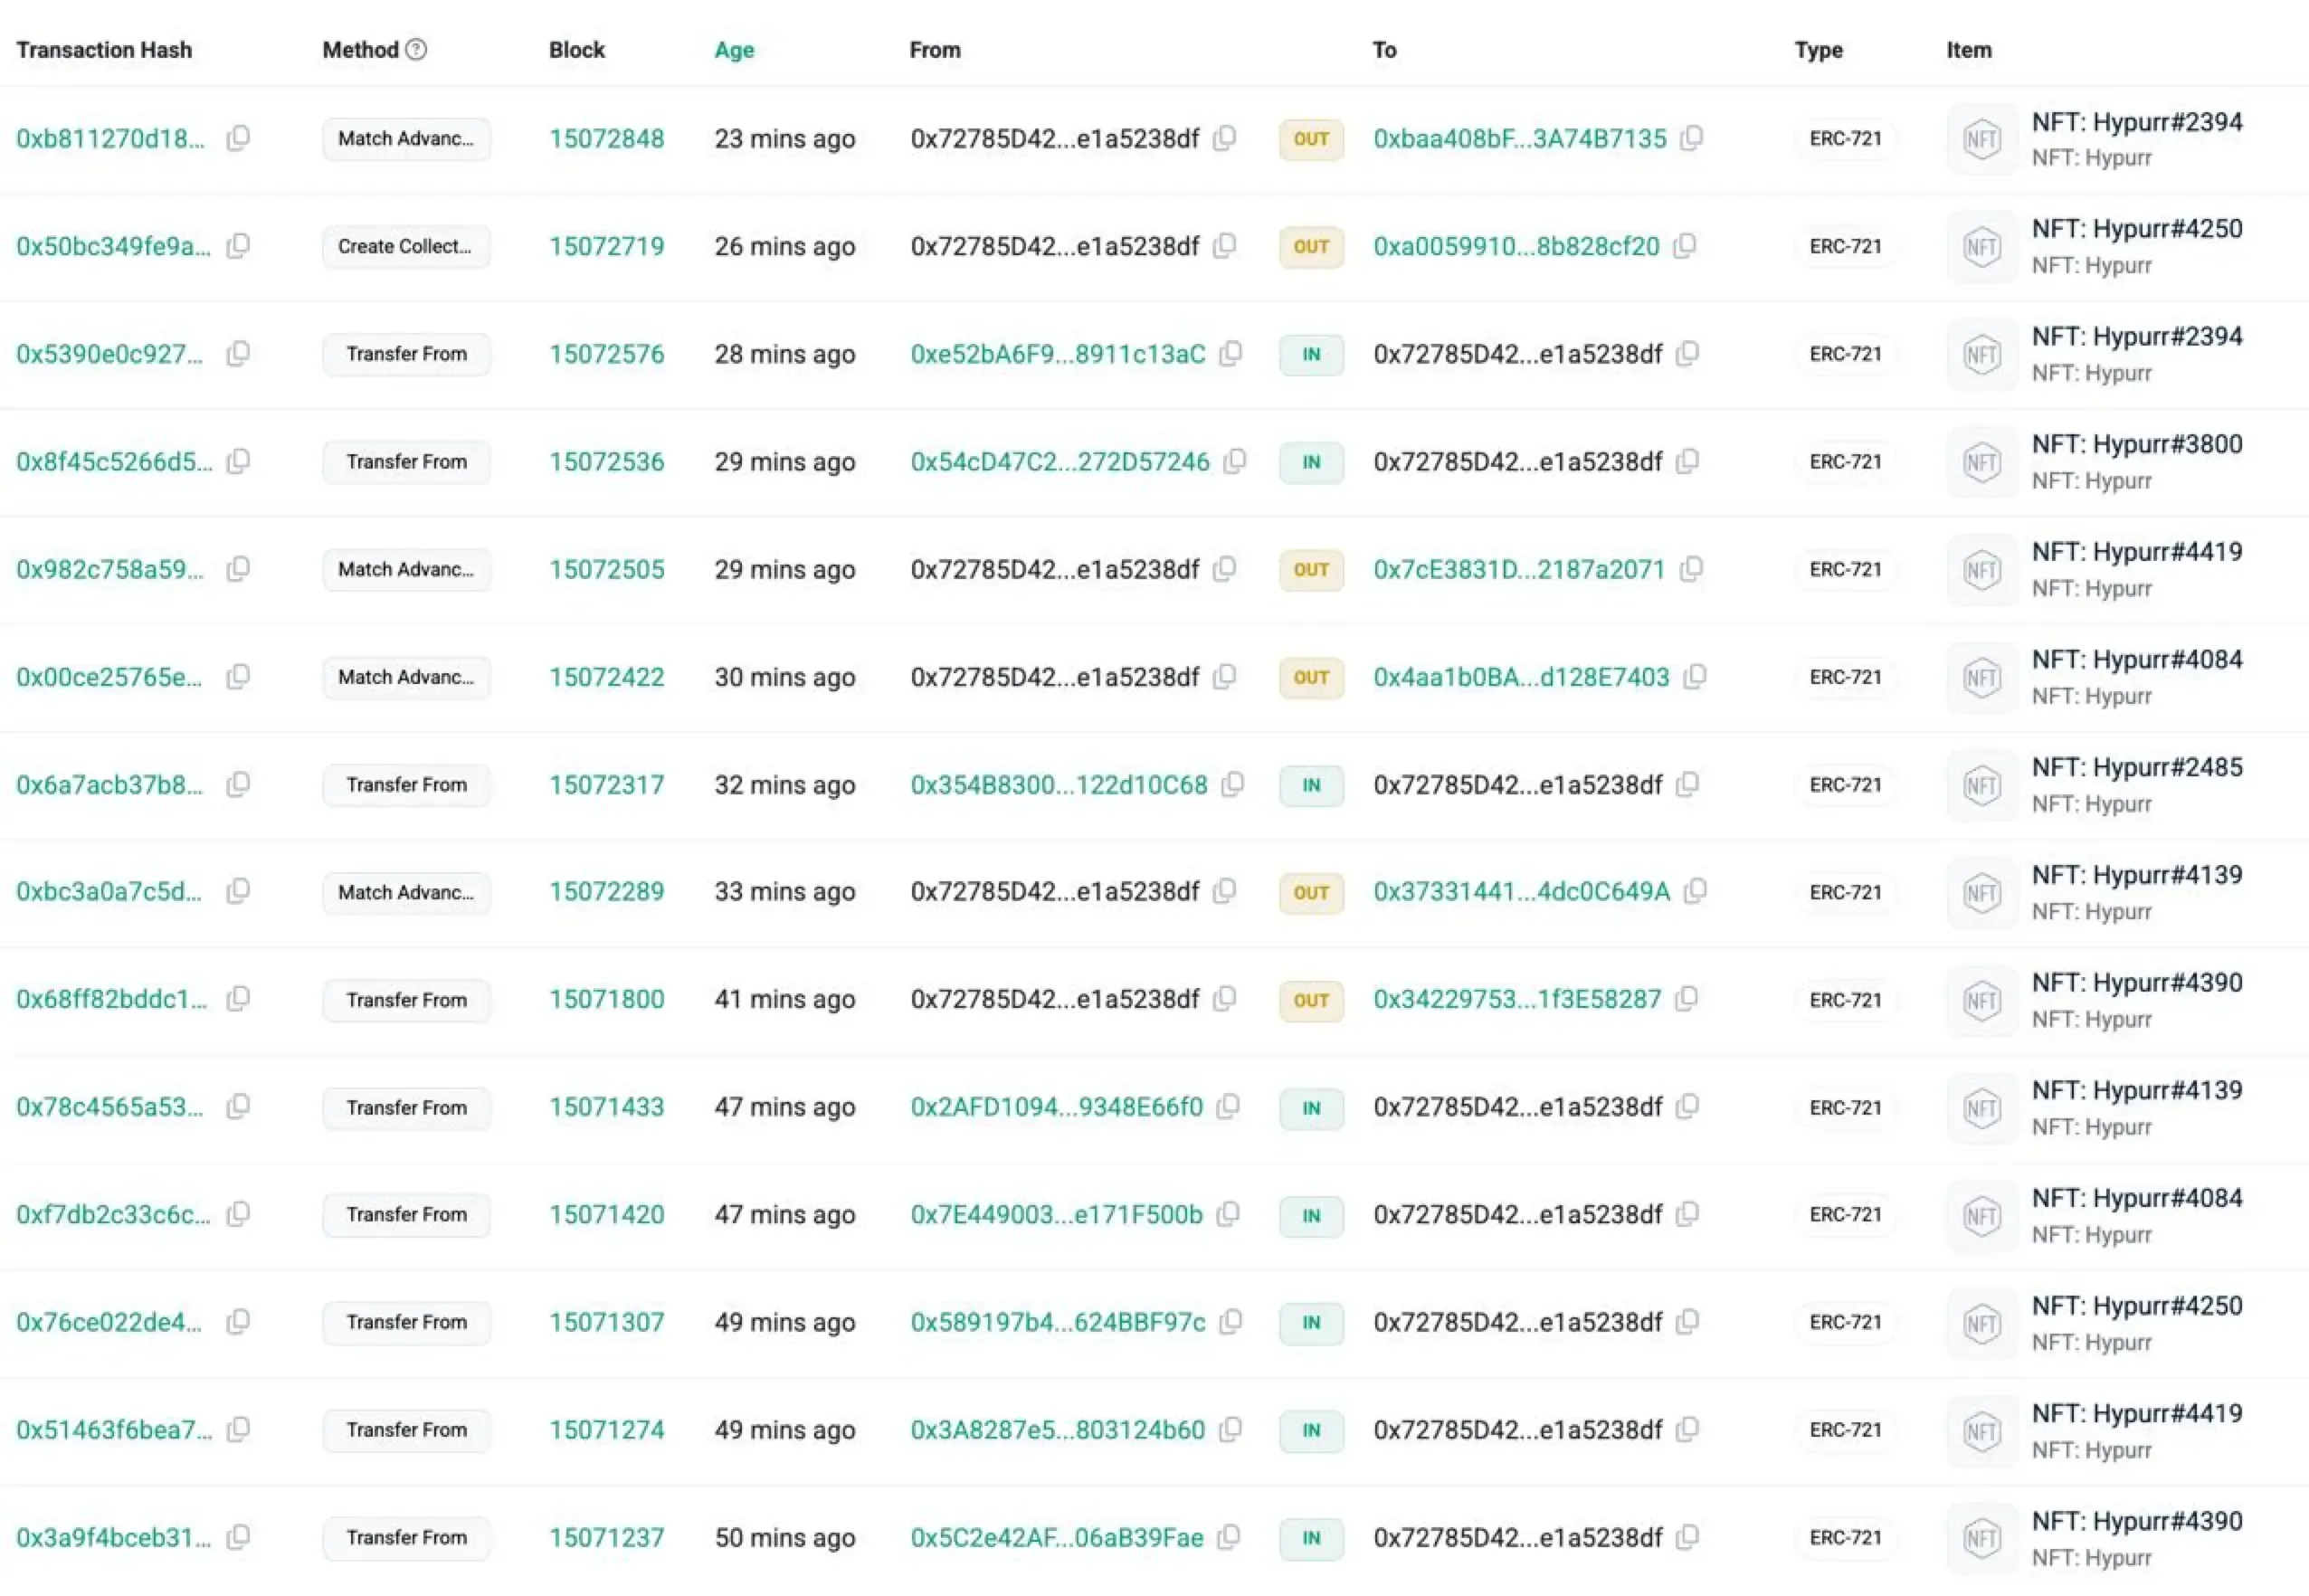This screenshot has width=2309, height=1596.
Task: Copy transaction hash 0x3a9f4bceb31
Action: point(238,1537)
